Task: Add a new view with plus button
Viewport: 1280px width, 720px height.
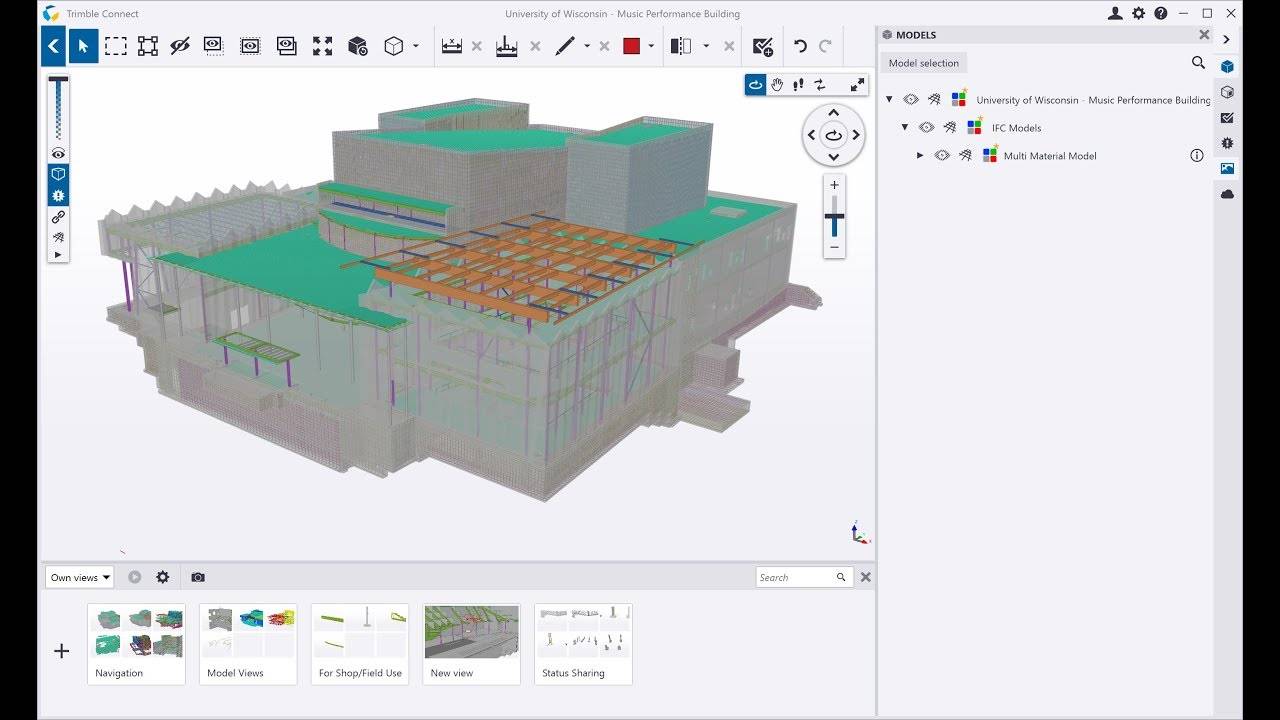Action: 62,651
